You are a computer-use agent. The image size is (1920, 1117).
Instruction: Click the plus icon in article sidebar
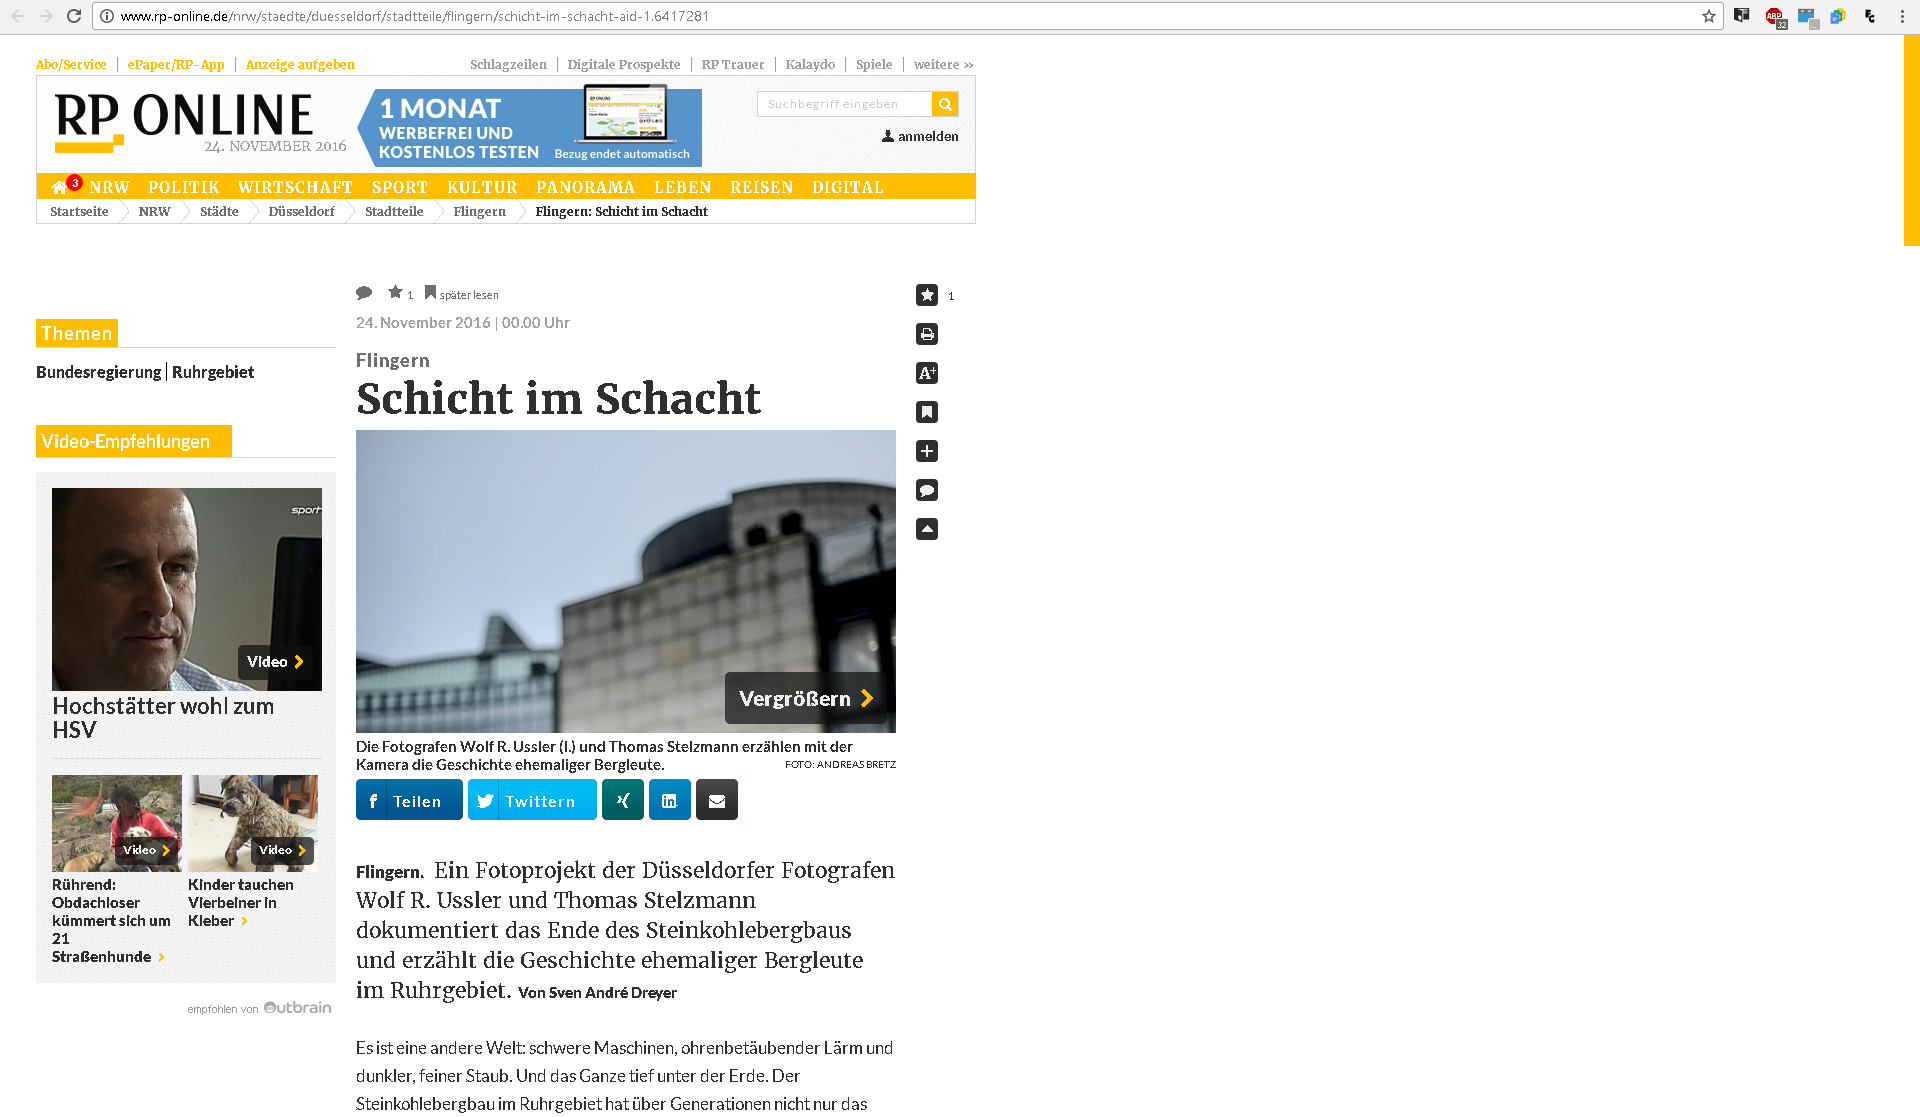[927, 451]
